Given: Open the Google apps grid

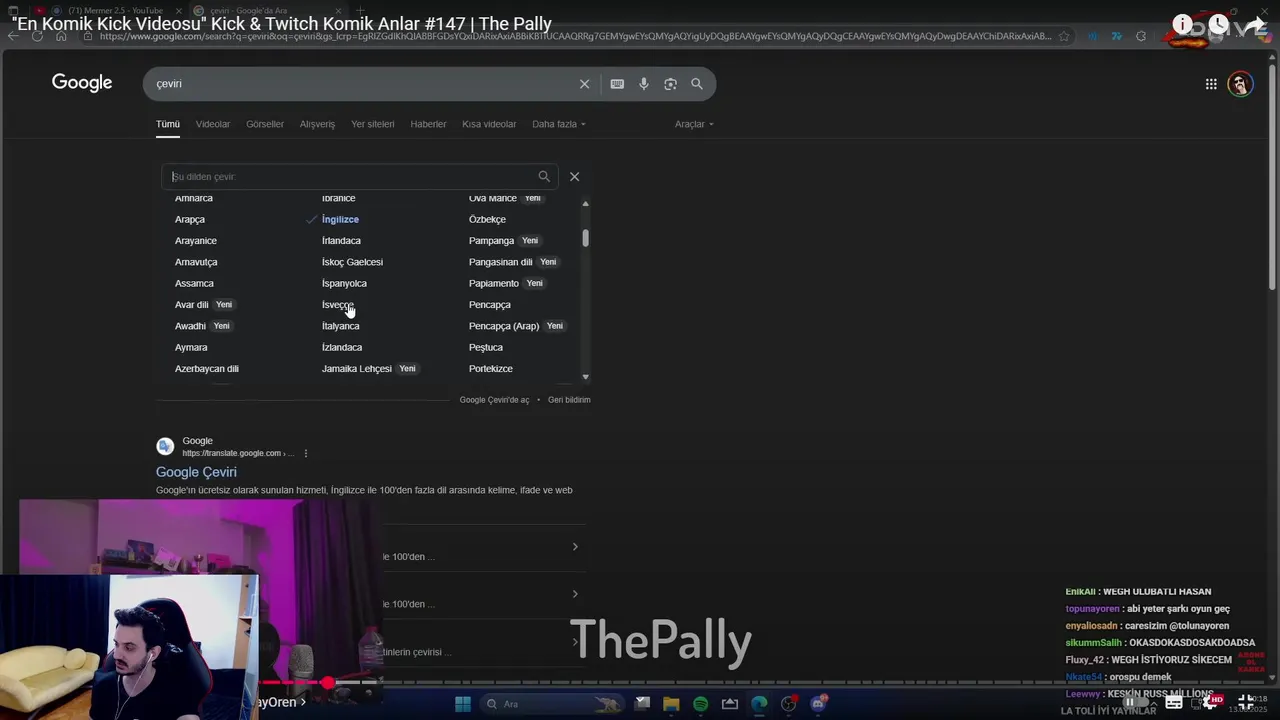Looking at the screenshot, I should click(1211, 84).
